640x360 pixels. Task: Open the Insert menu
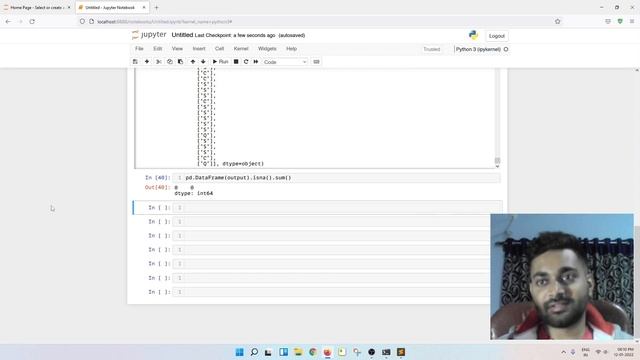point(199,49)
